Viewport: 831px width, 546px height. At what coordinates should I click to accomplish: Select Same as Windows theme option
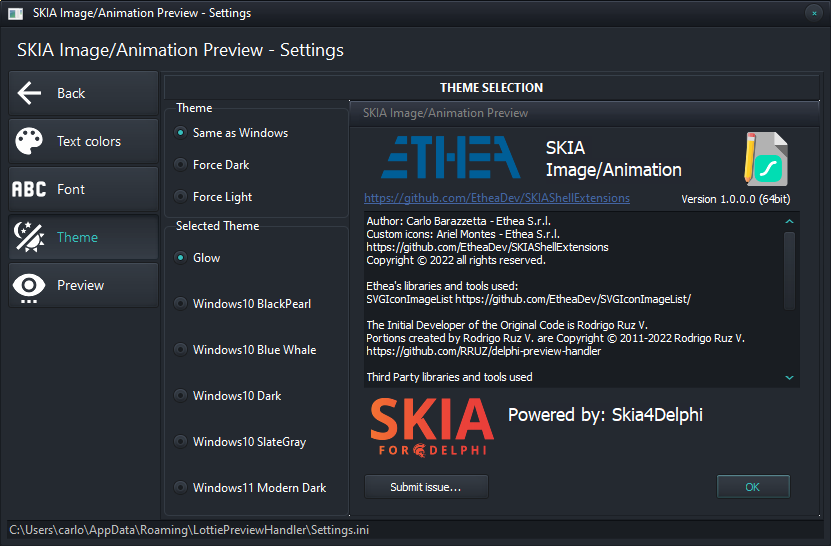(x=232, y=133)
